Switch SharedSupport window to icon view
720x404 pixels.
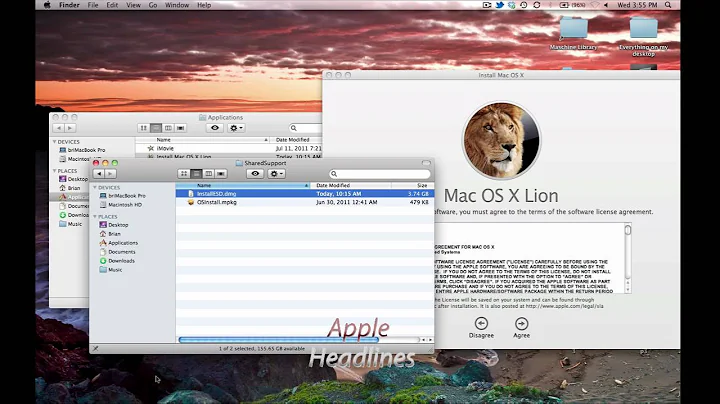pyautogui.click(x=184, y=174)
